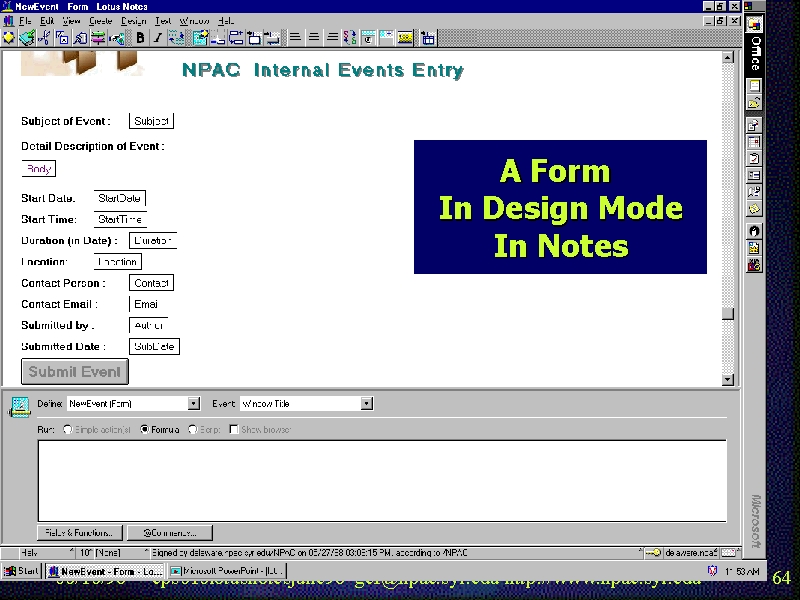Click inside the formula editing box
Image resolution: width=800 pixels, height=600 pixels.
tap(382, 481)
